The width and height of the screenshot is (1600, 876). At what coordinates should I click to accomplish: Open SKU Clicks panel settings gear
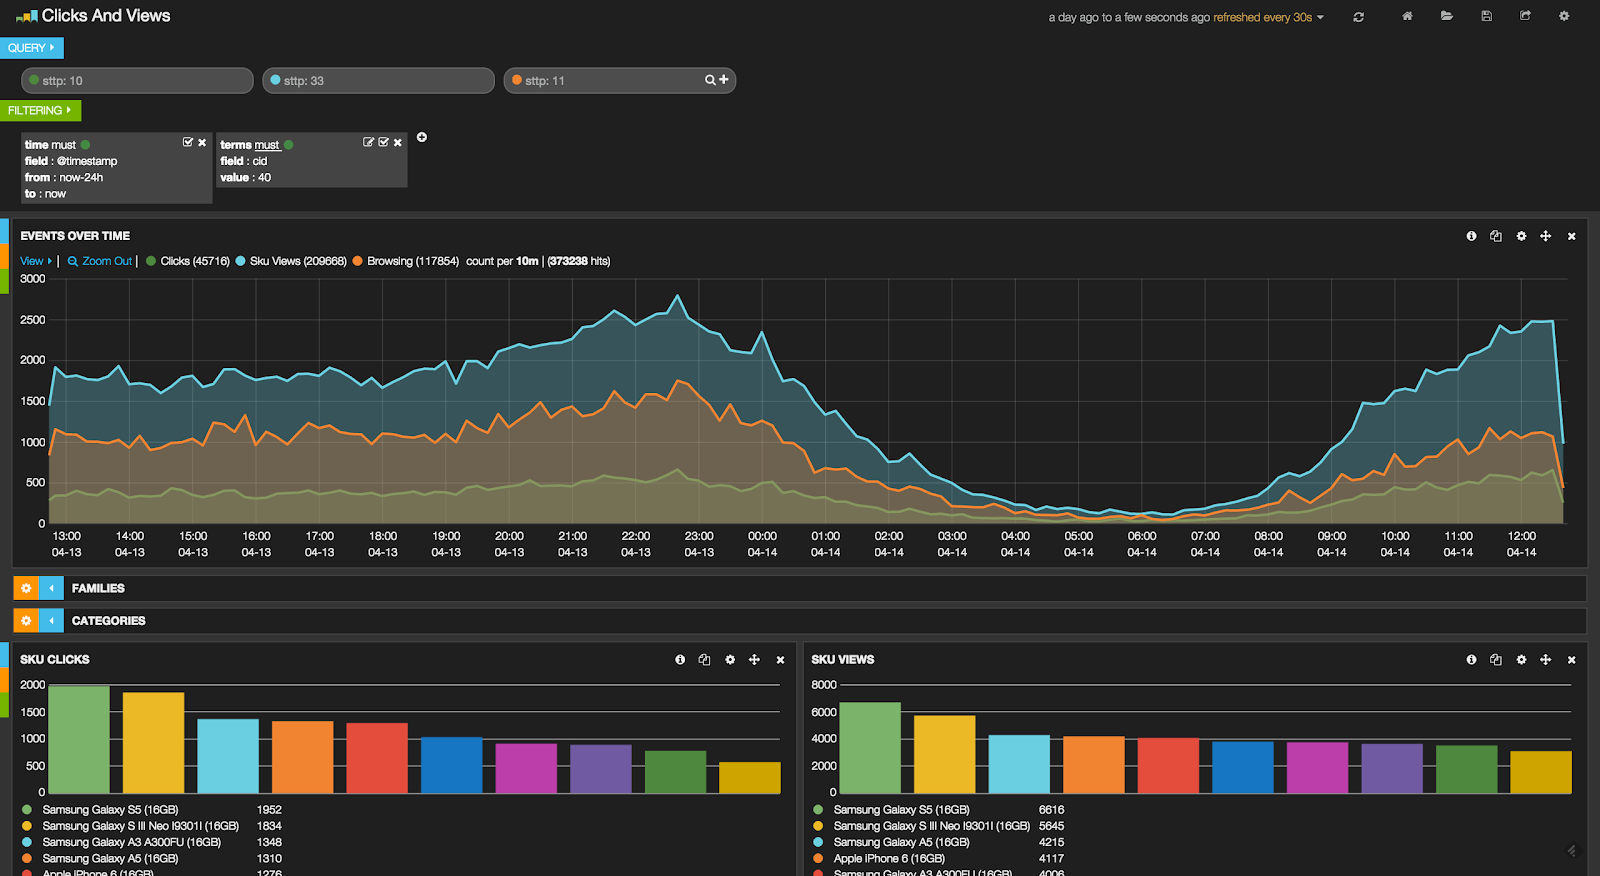730,660
